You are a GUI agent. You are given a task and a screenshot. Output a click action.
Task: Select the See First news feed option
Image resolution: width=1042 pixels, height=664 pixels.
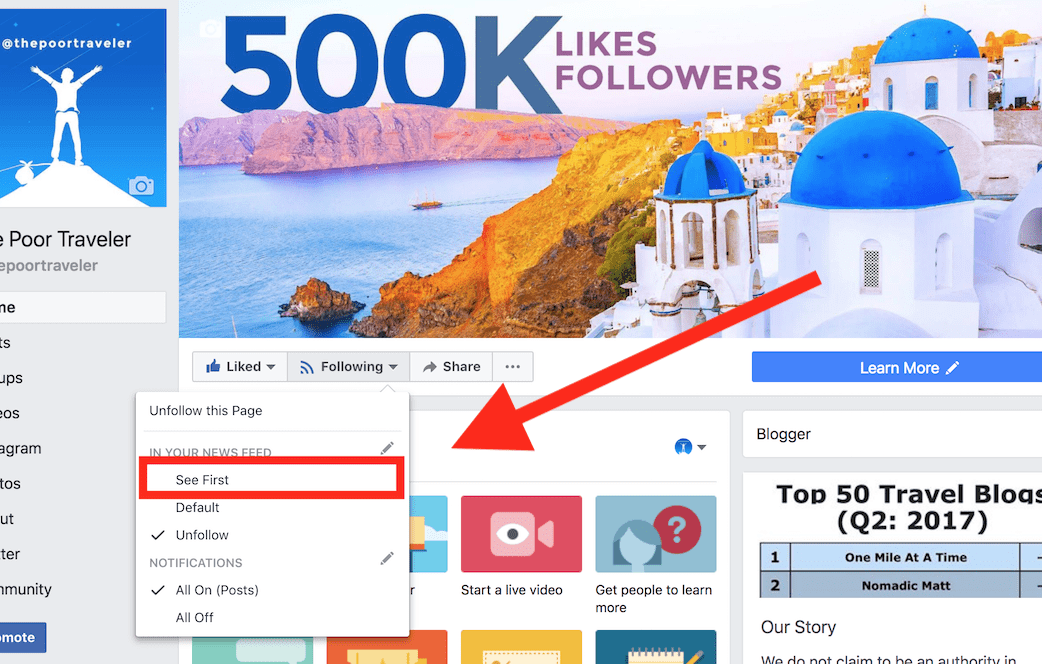[202, 480]
